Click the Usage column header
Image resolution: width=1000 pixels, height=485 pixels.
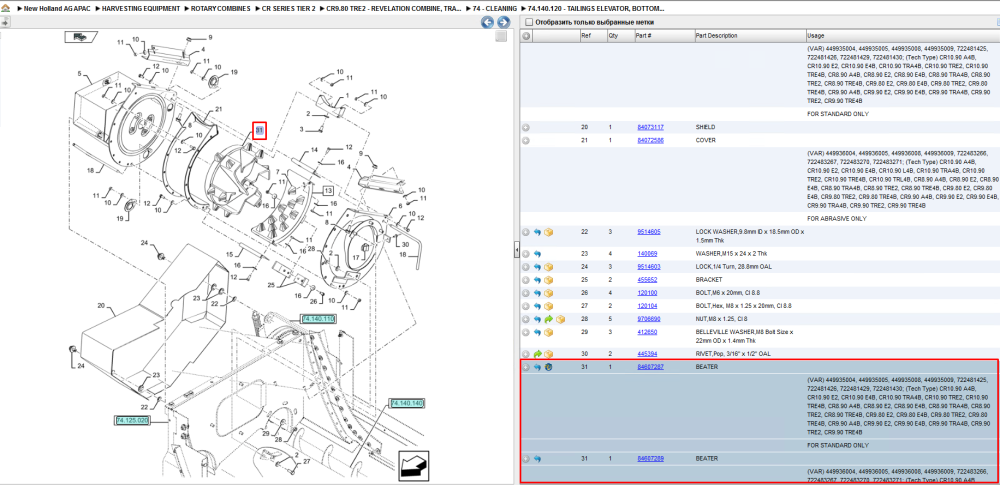pos(902,36)
